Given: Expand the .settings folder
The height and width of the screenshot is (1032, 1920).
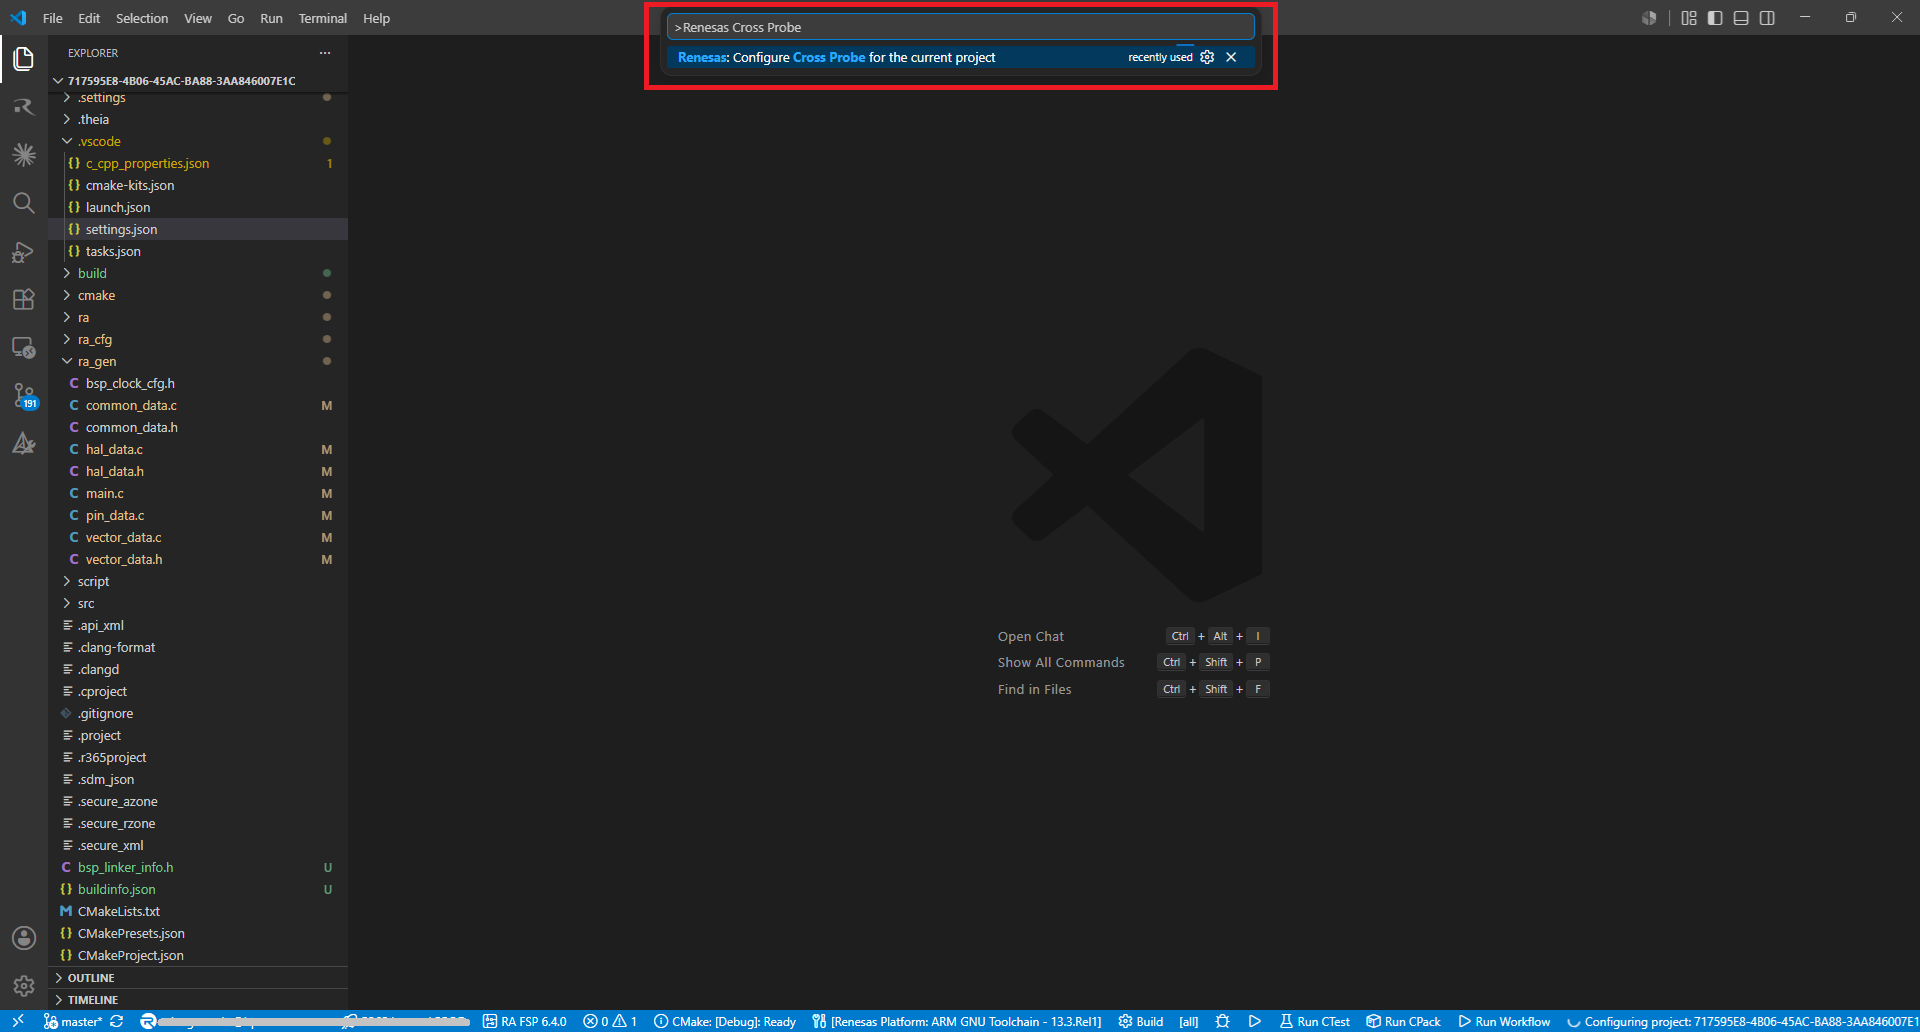Looking at the screenshot, I should pyautogui.click(x=198, y=97).
